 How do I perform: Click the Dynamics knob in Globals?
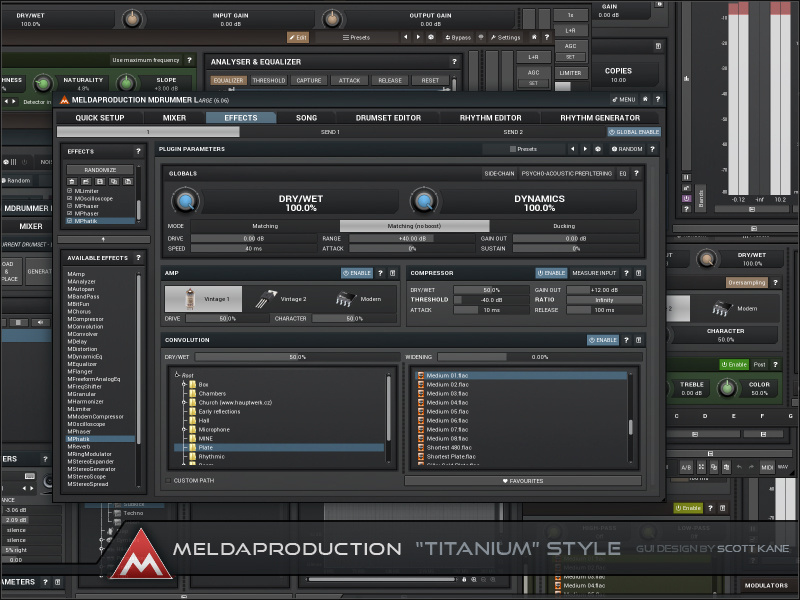[424, 202]
